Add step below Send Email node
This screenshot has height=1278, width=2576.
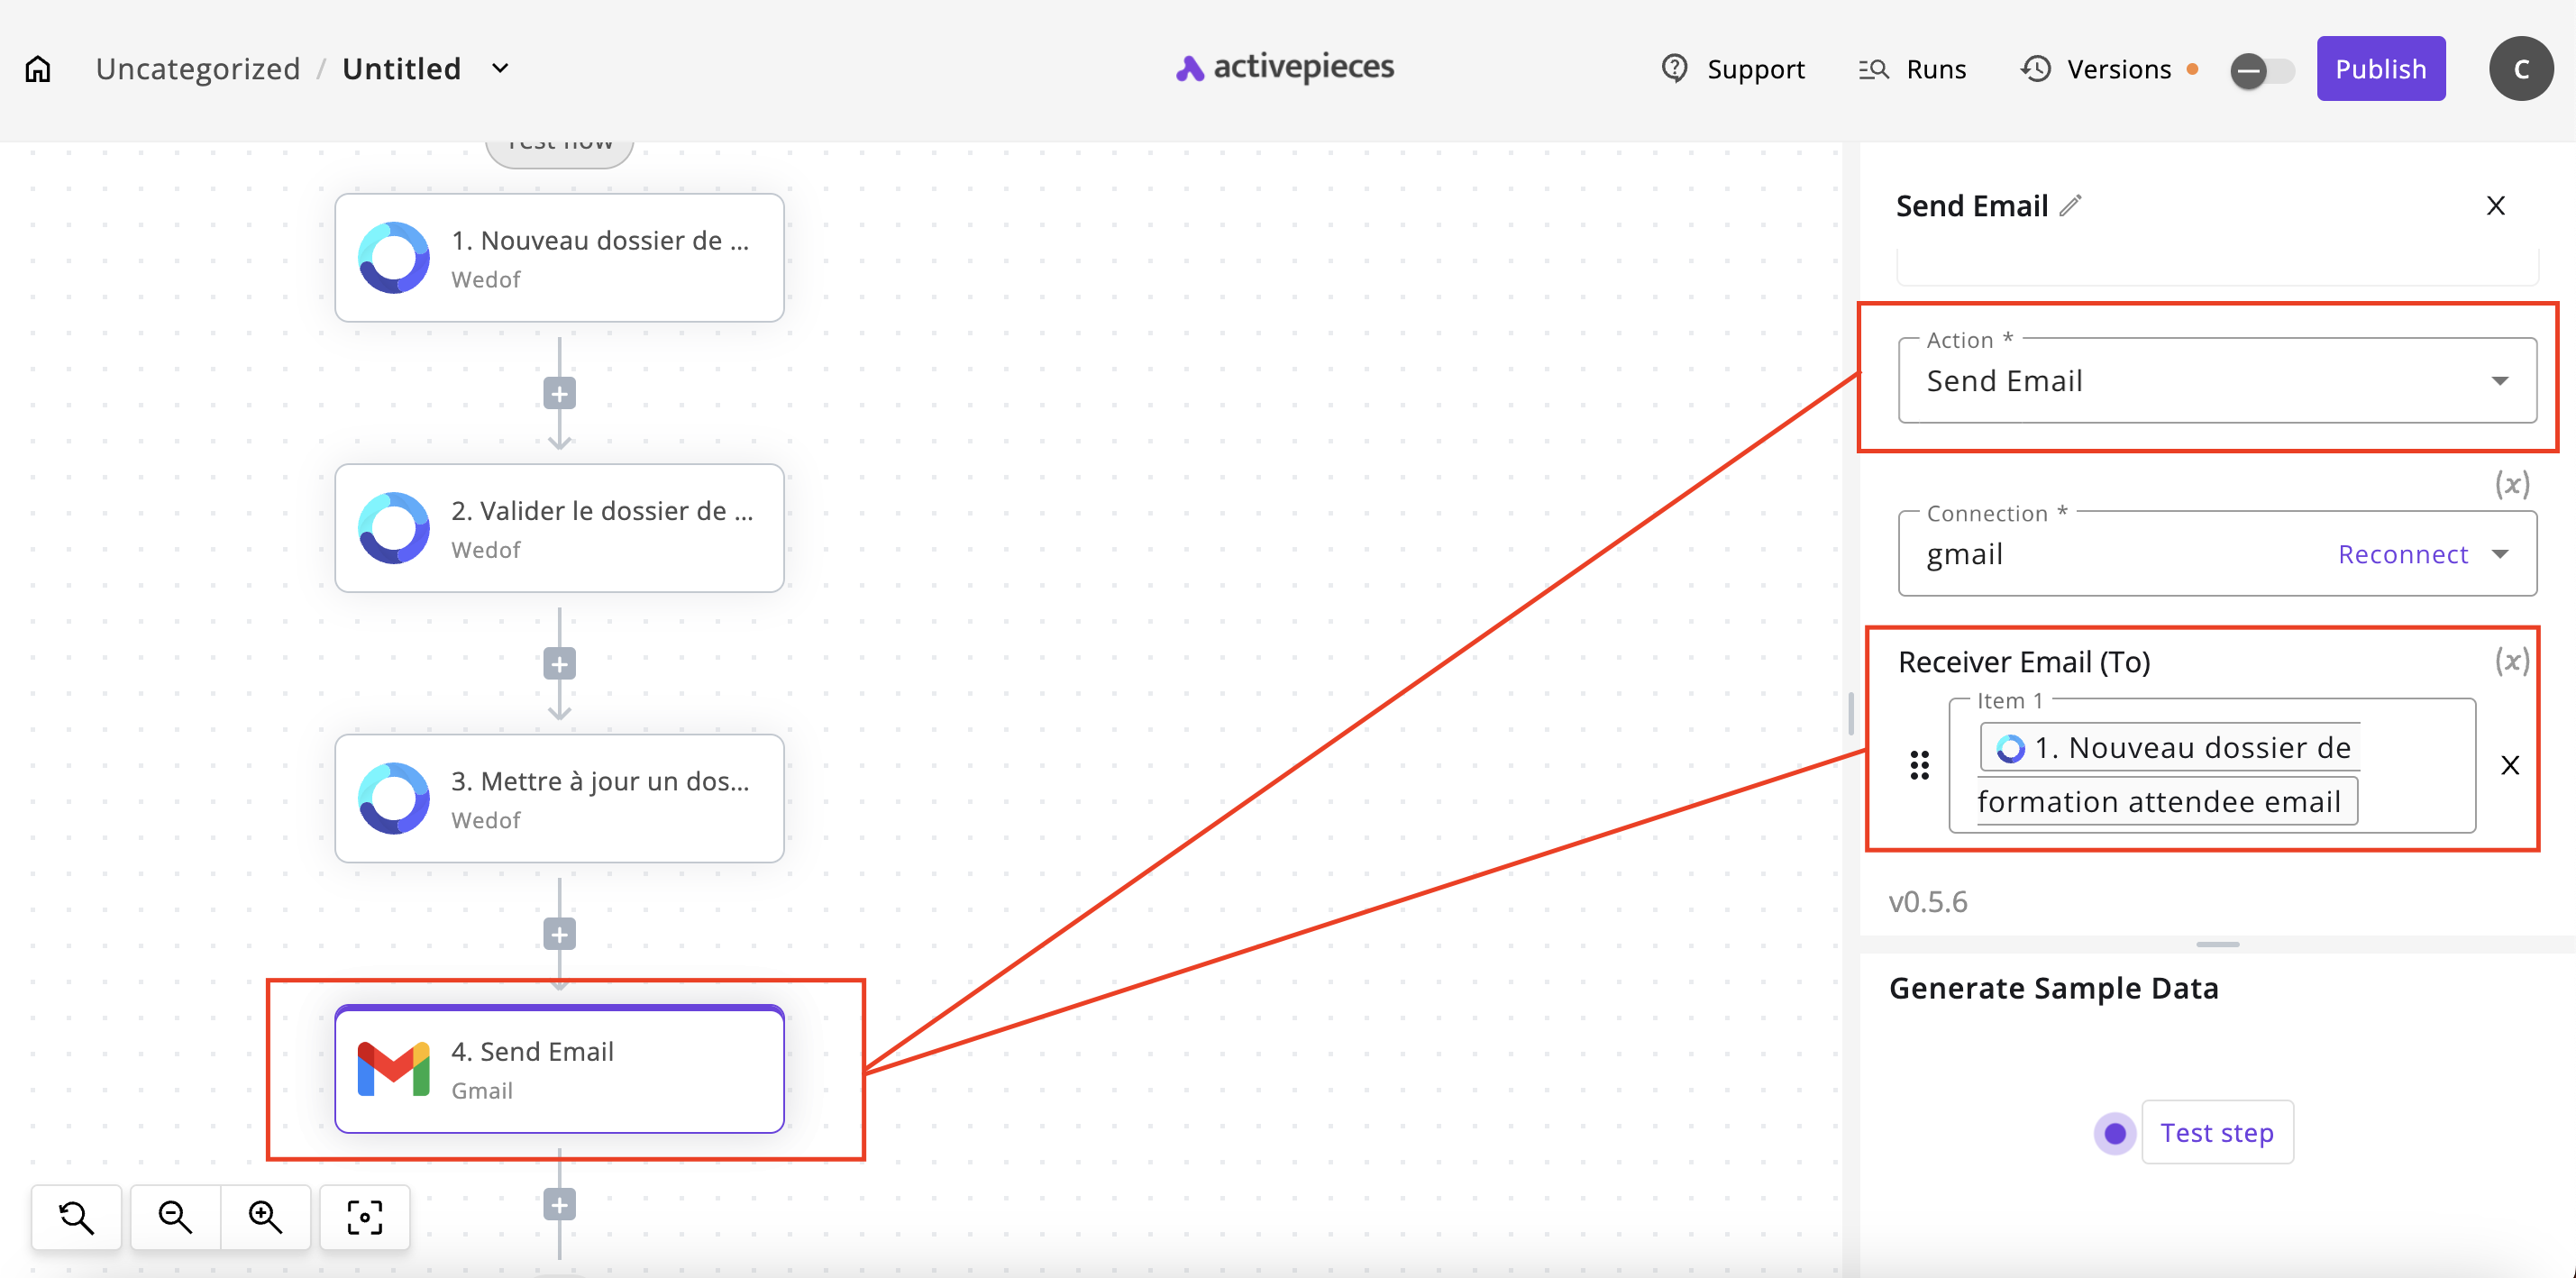click(559, 1205)
